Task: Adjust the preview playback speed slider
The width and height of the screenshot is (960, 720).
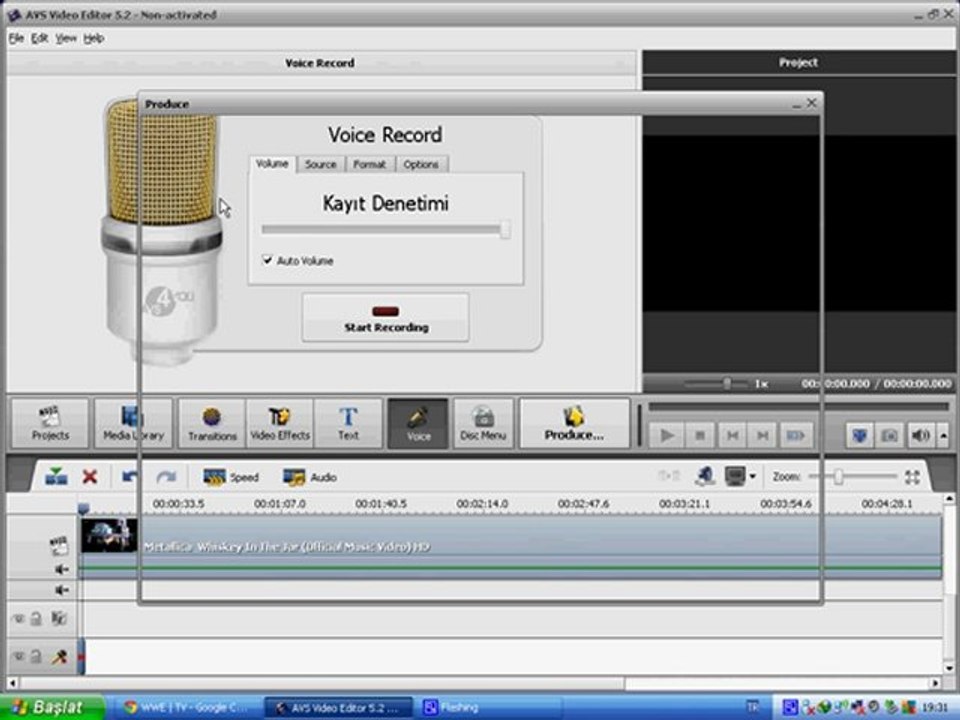Action: pyautogui.click(x=716, y=384)
